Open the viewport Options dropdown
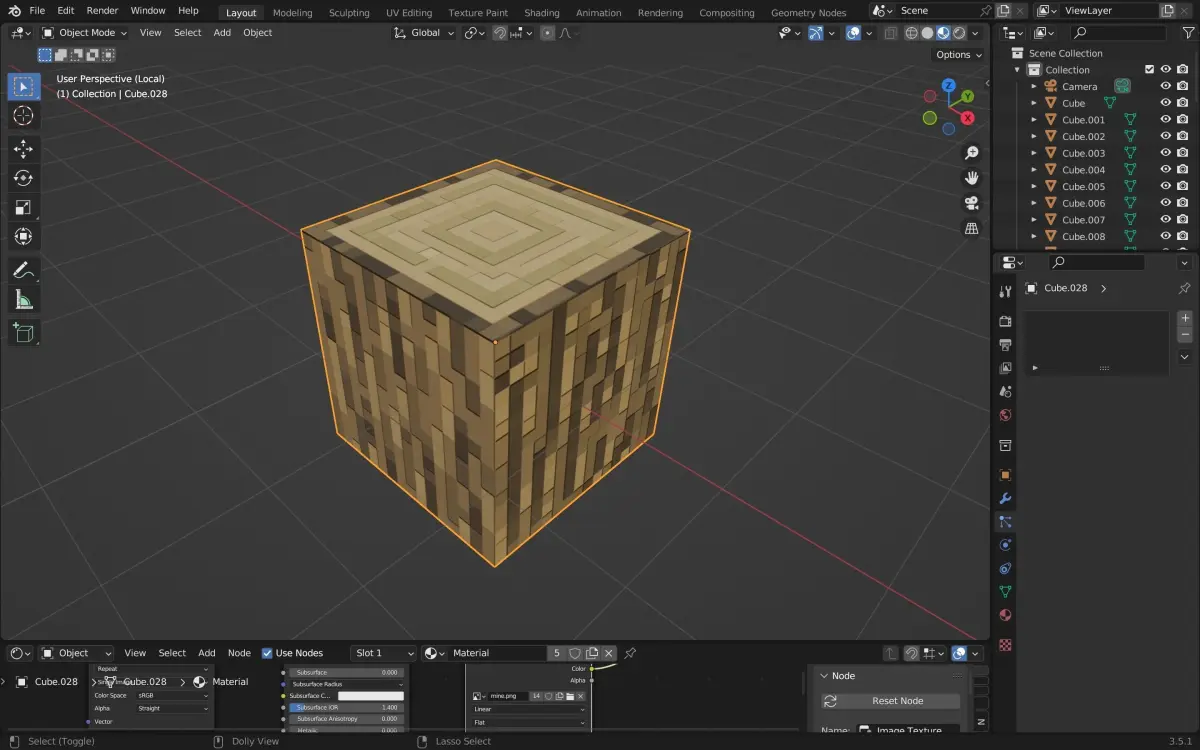Image resolution: width=1200 pixels, height=750 pixels. coord(958,55)
